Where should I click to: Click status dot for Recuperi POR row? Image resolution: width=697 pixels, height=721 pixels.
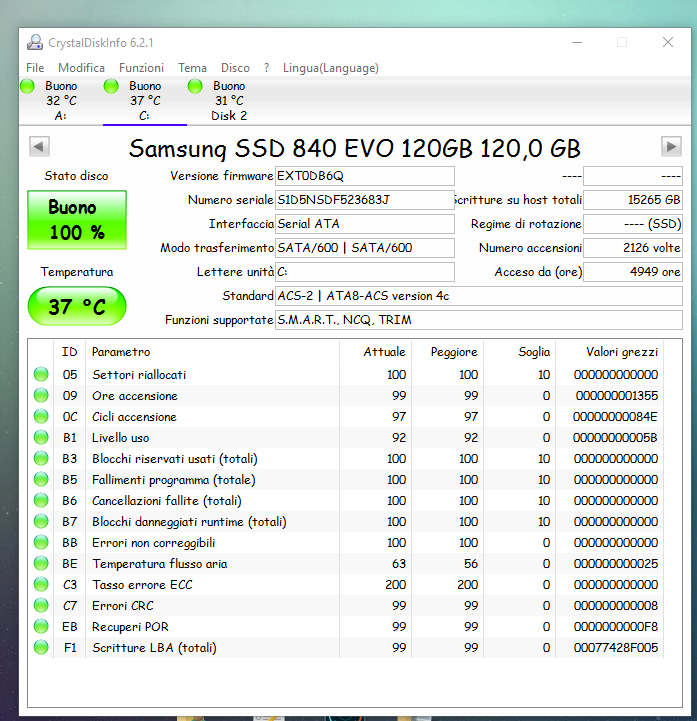41,626
